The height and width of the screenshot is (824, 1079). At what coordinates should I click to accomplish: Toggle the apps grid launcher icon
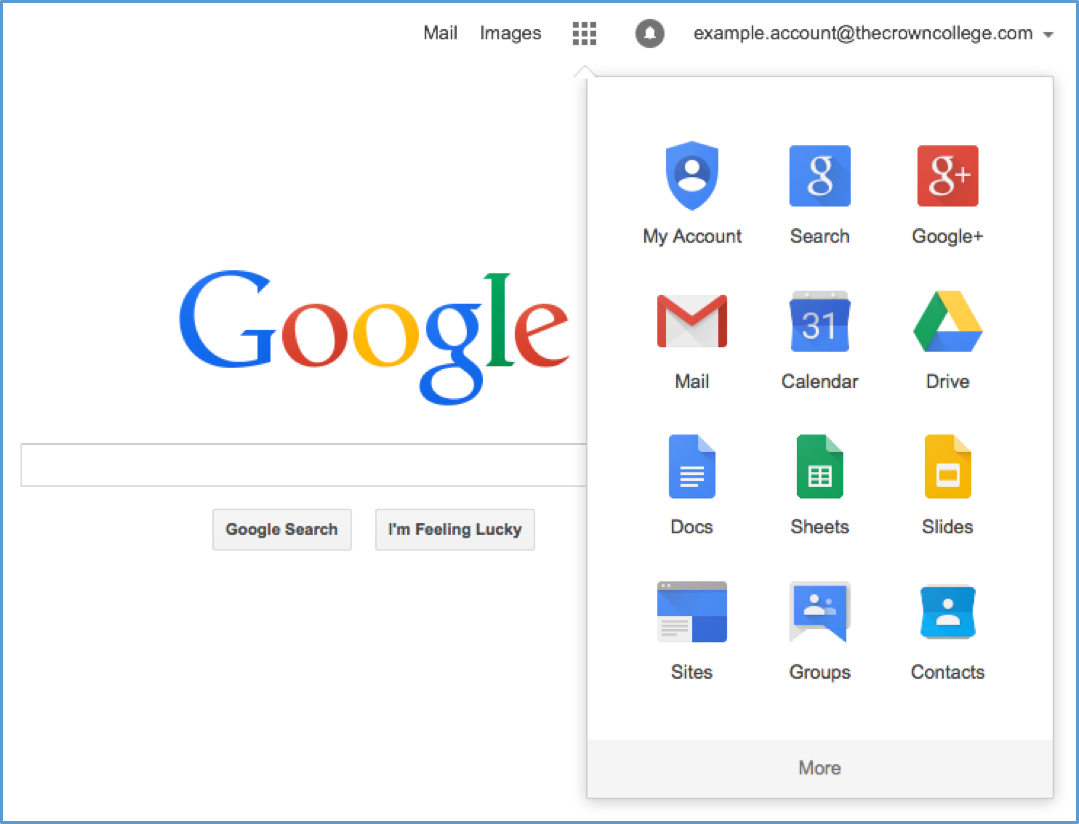tap(584, 33)
